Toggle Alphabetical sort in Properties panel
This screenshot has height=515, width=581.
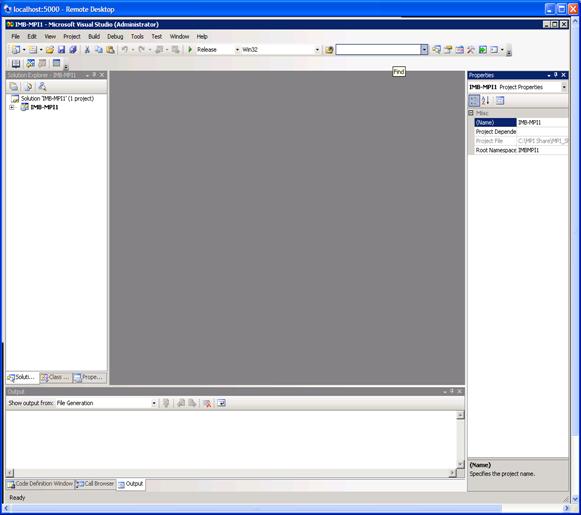(485, 100)
